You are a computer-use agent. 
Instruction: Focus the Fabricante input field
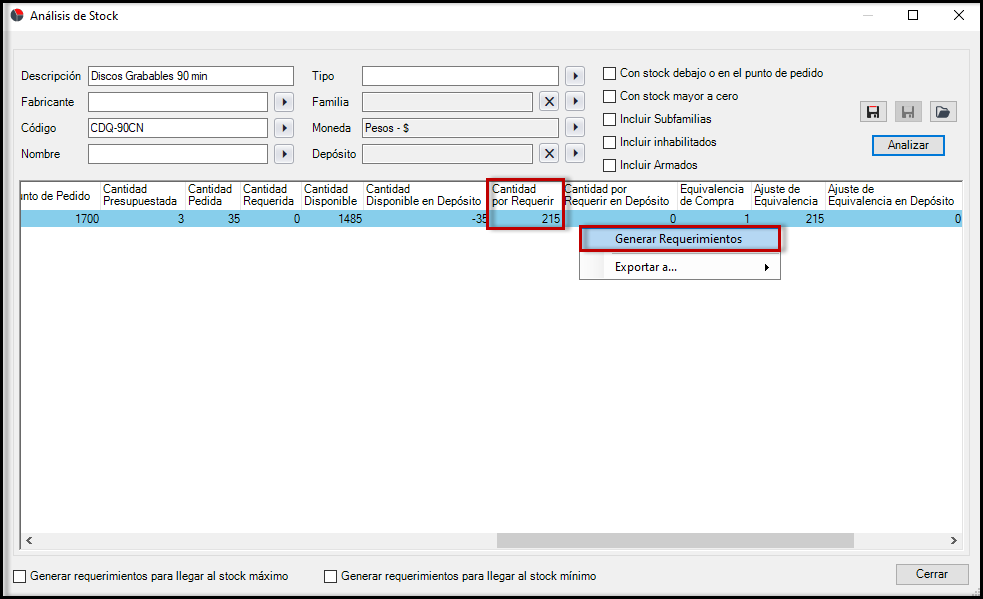178,102
